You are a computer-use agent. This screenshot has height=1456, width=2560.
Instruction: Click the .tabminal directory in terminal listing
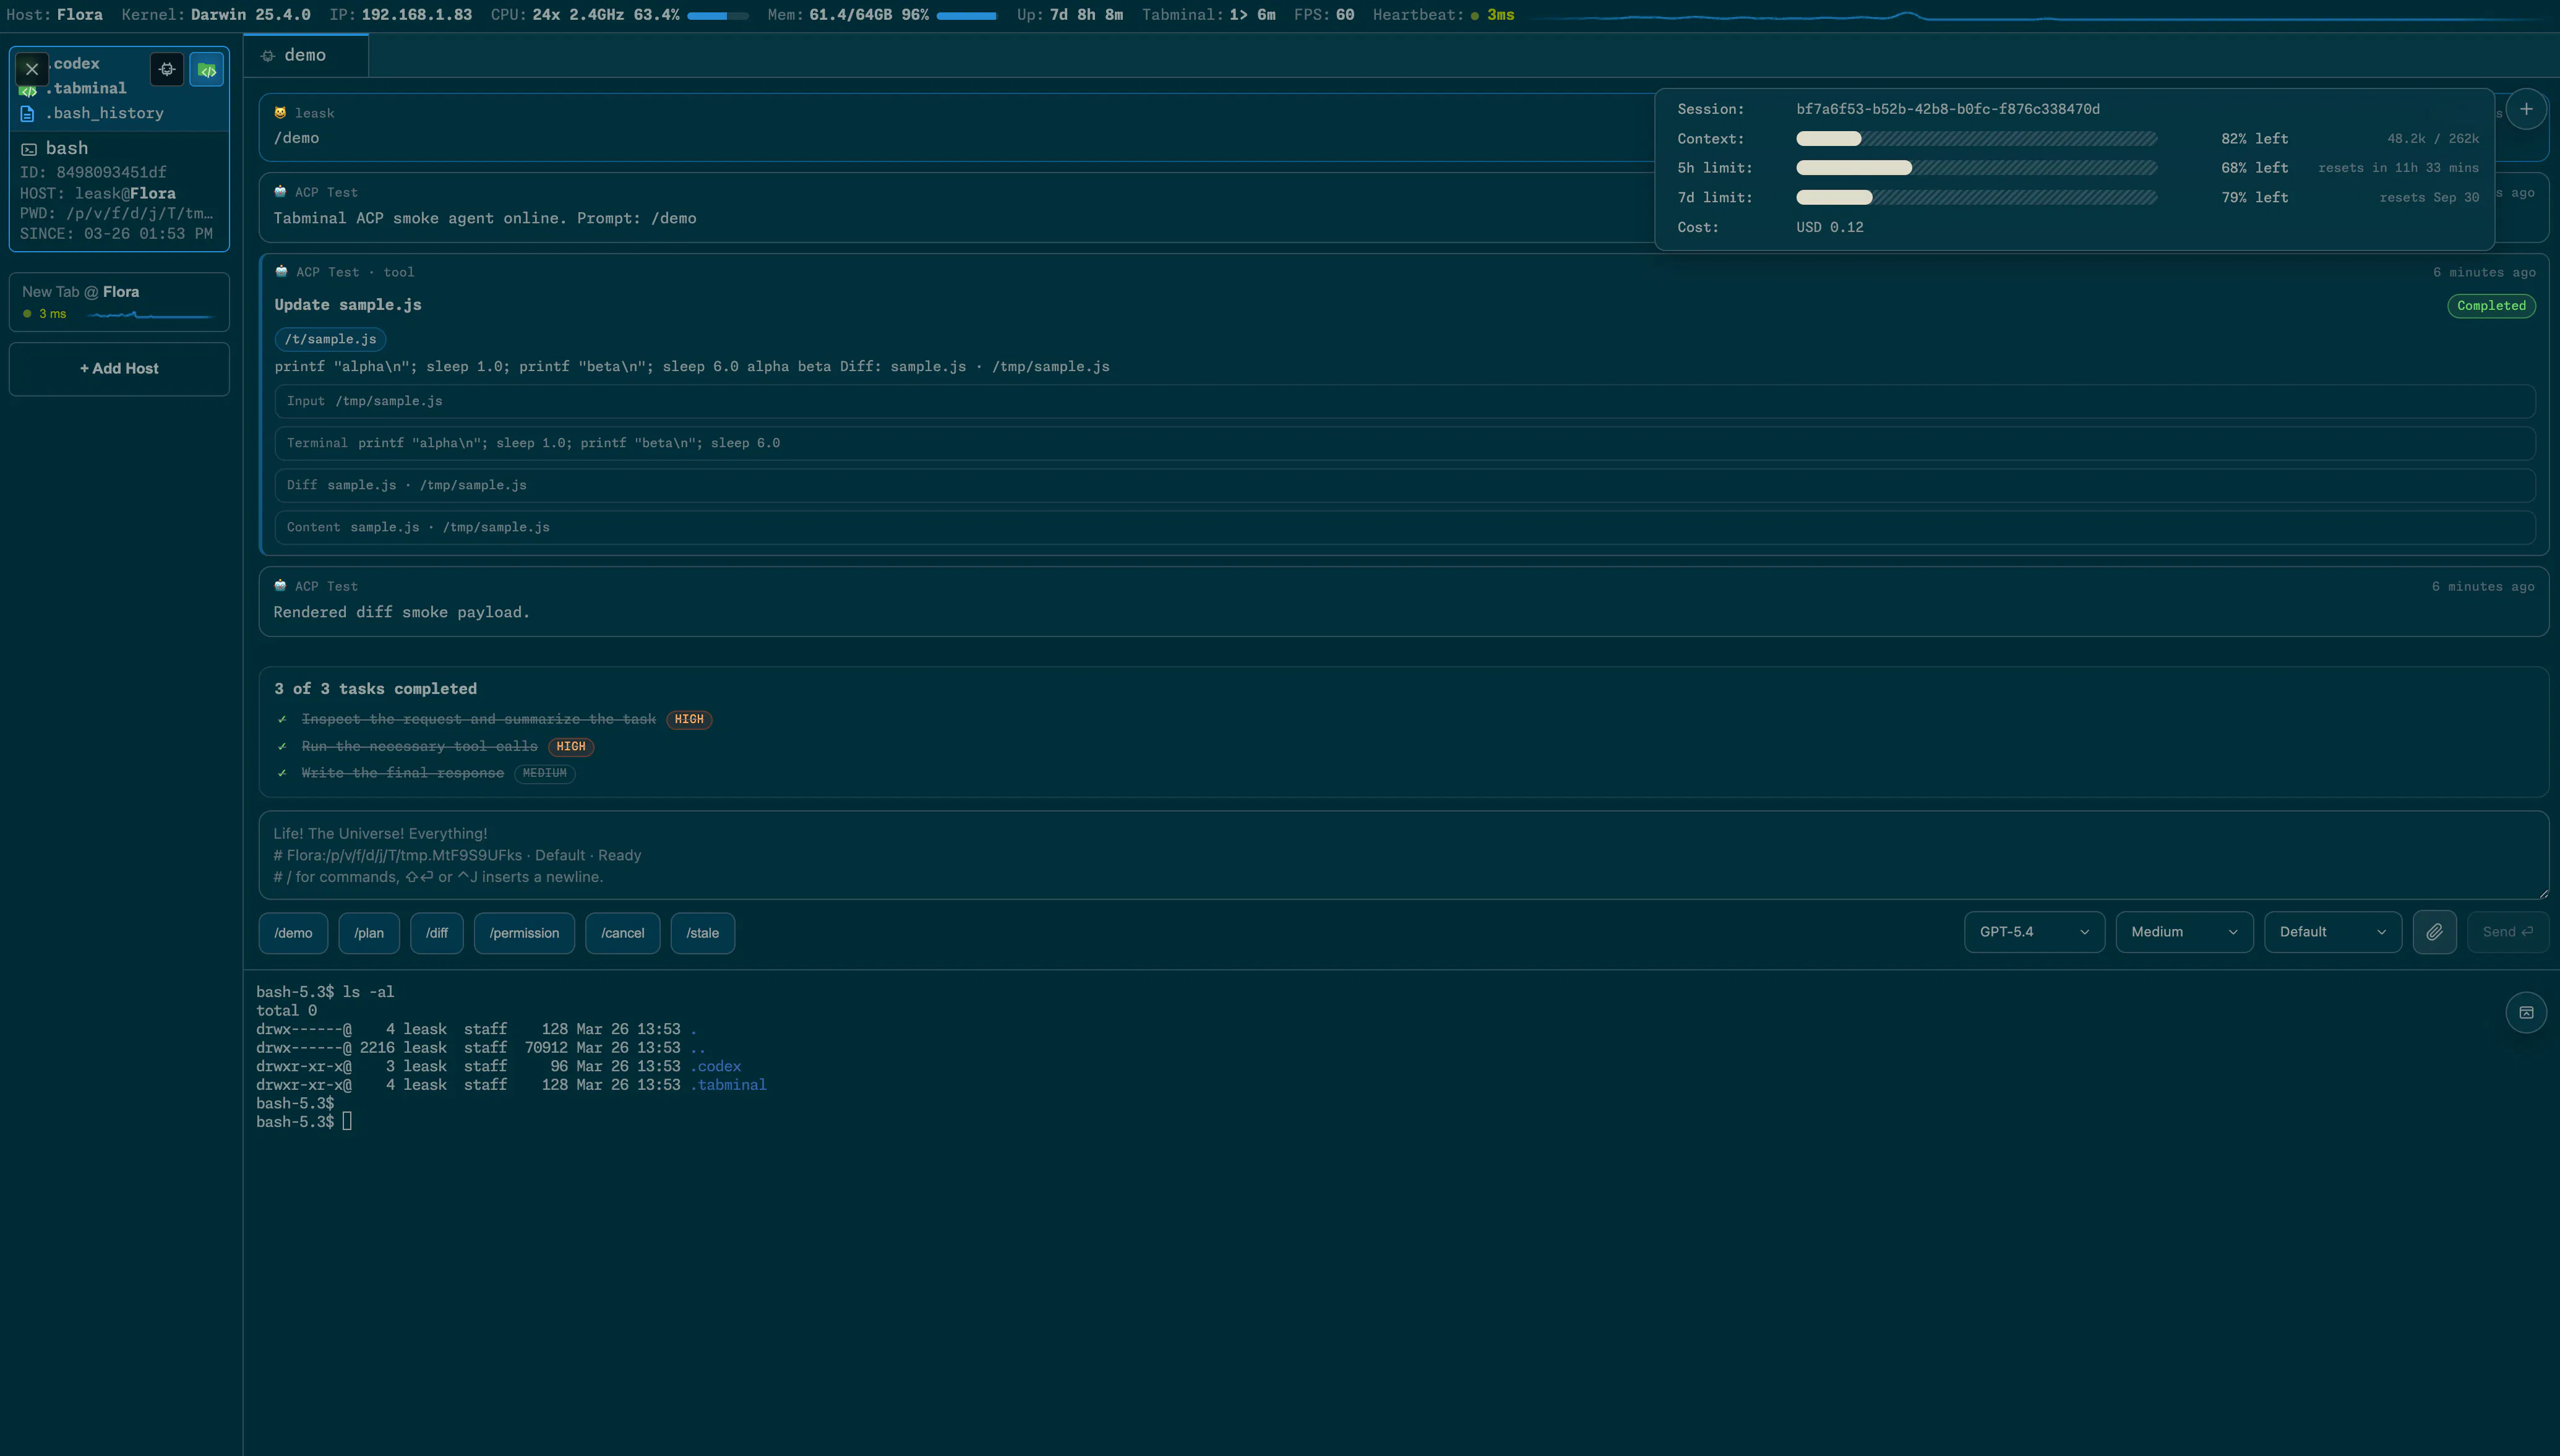point(729,1085)
